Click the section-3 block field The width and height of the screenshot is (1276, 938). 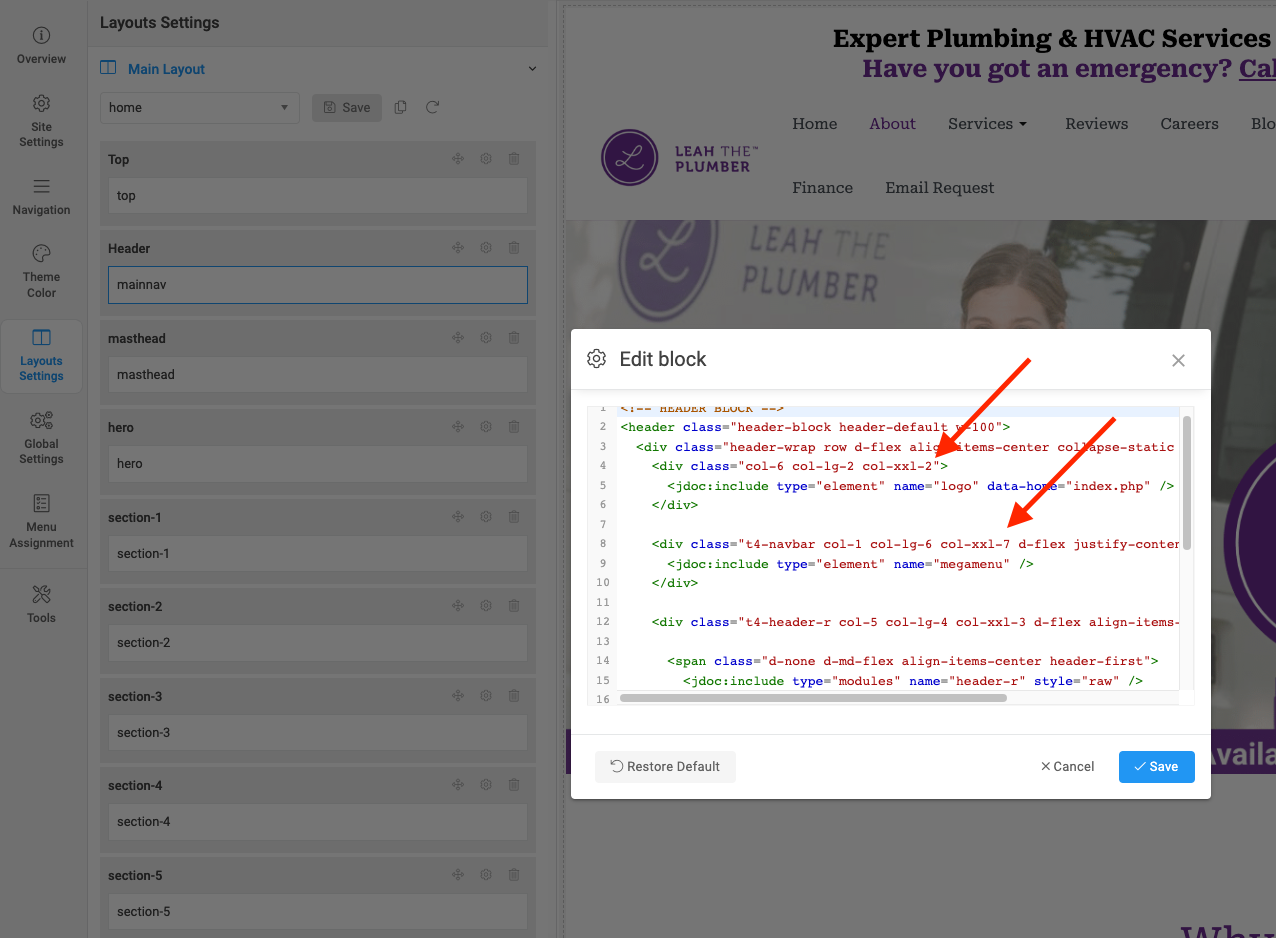point(317,733)
